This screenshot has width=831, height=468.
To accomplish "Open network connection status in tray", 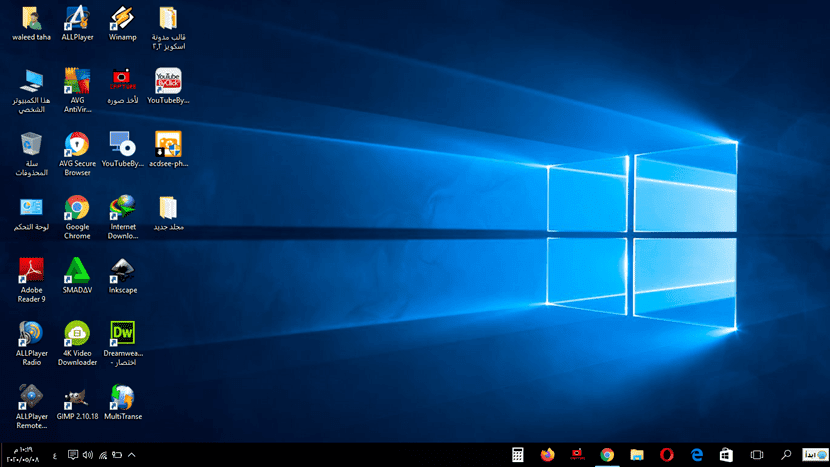I will click(x=103, y=455).
